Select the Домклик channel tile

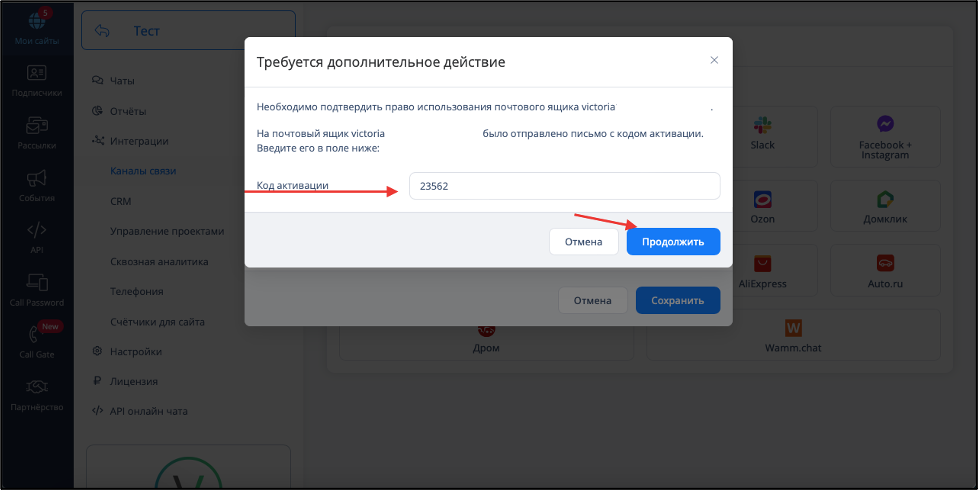coord(885,207)
